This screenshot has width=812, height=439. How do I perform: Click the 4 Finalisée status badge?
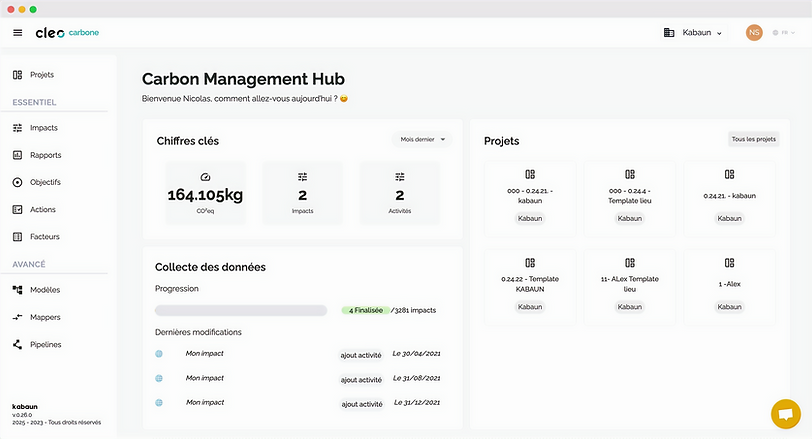point(366,310)
